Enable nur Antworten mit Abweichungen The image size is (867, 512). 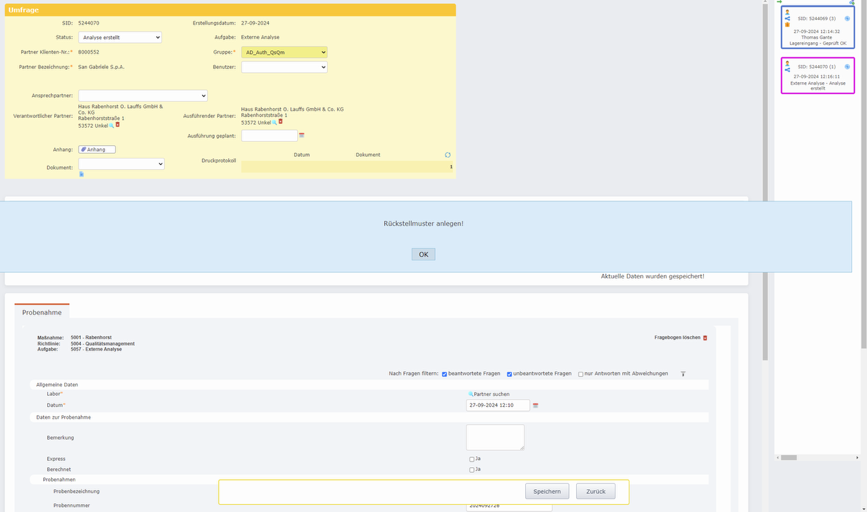coord(581,374)
